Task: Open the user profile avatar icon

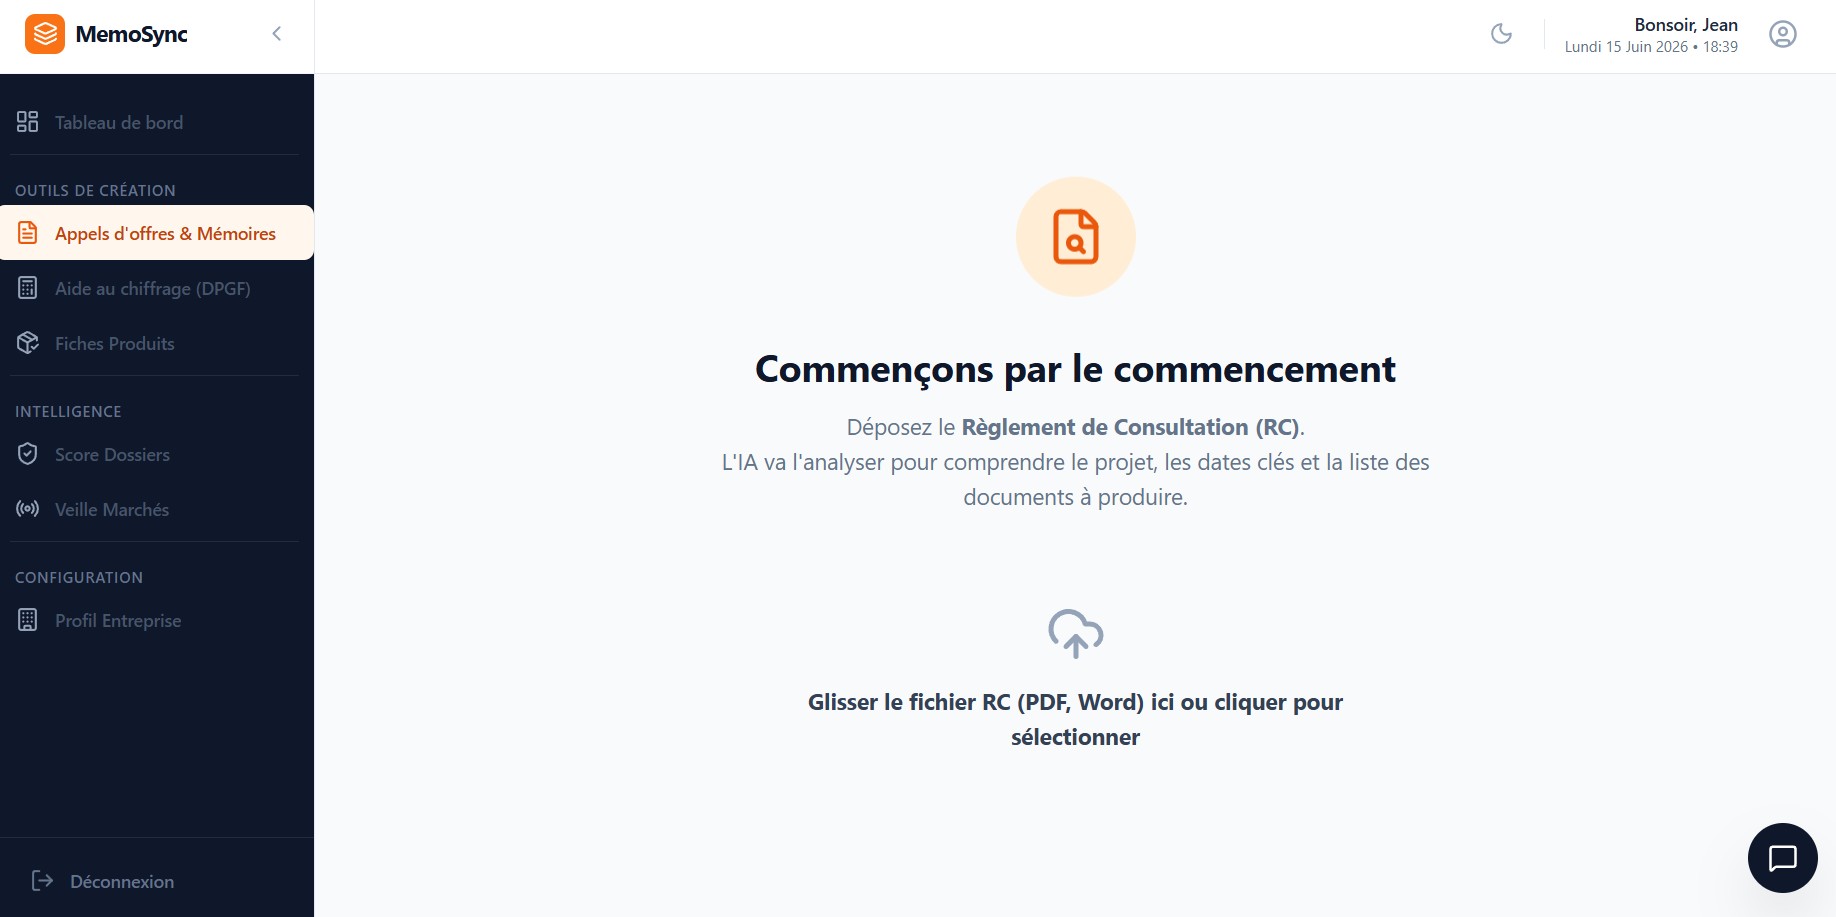Action: pos(1782,34)
